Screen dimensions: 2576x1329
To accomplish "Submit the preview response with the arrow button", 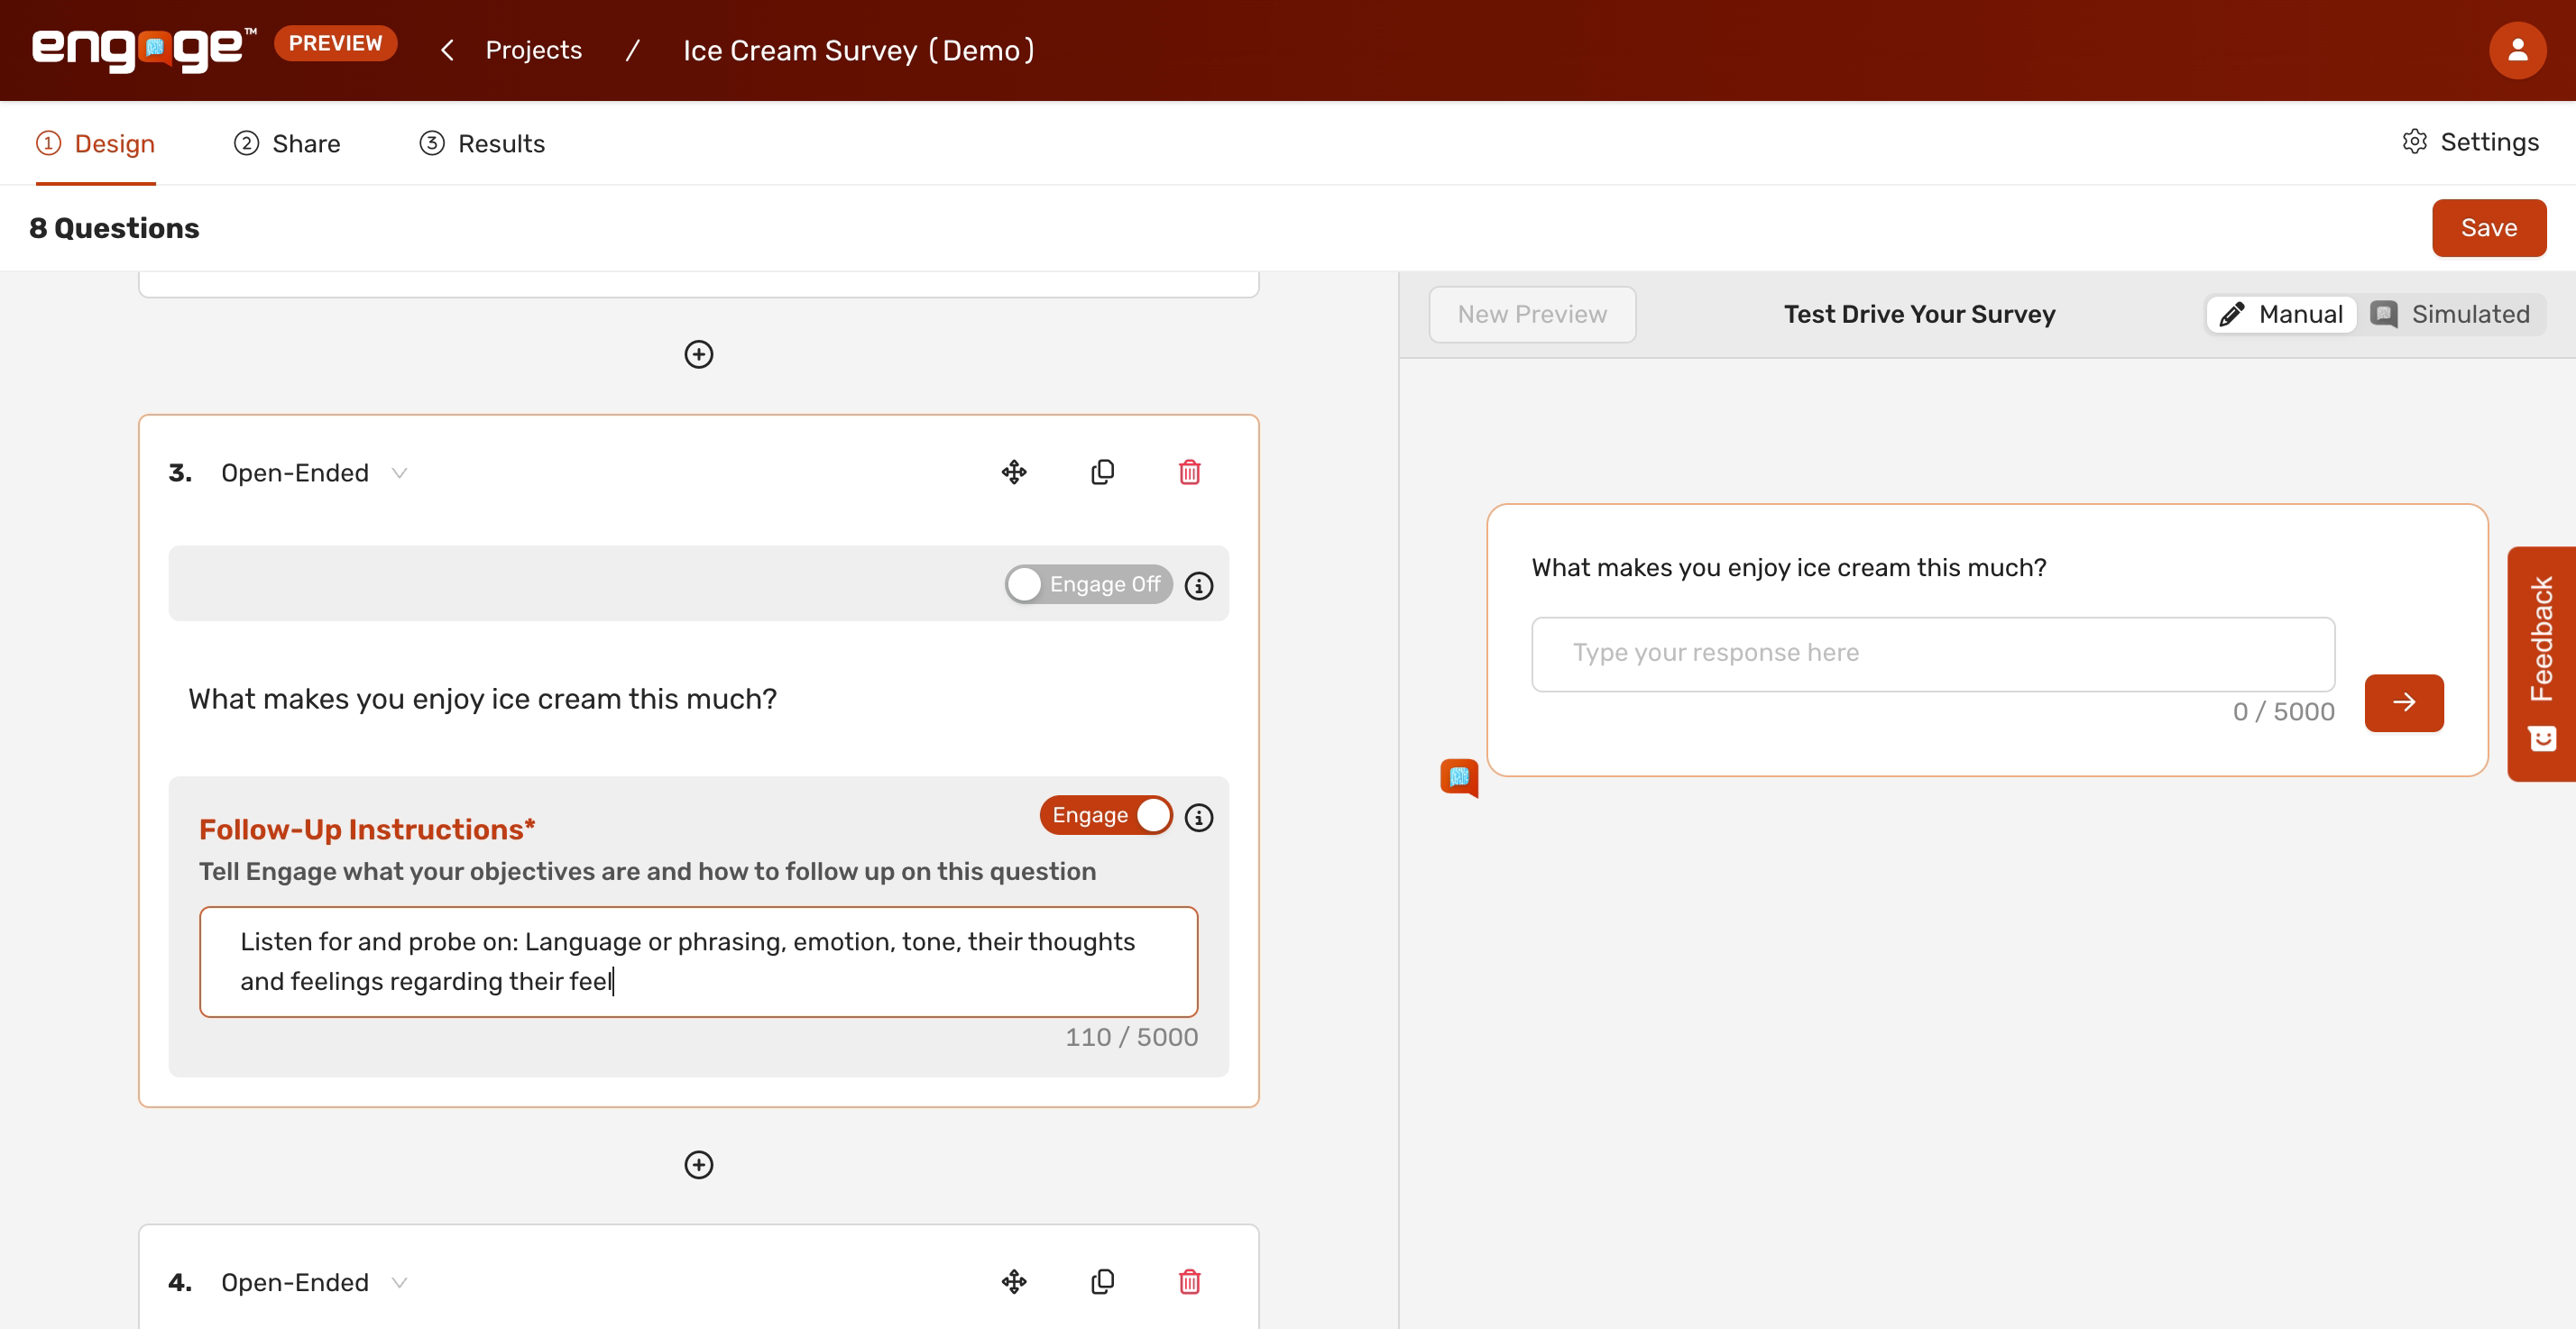I will pos(2404,703).
